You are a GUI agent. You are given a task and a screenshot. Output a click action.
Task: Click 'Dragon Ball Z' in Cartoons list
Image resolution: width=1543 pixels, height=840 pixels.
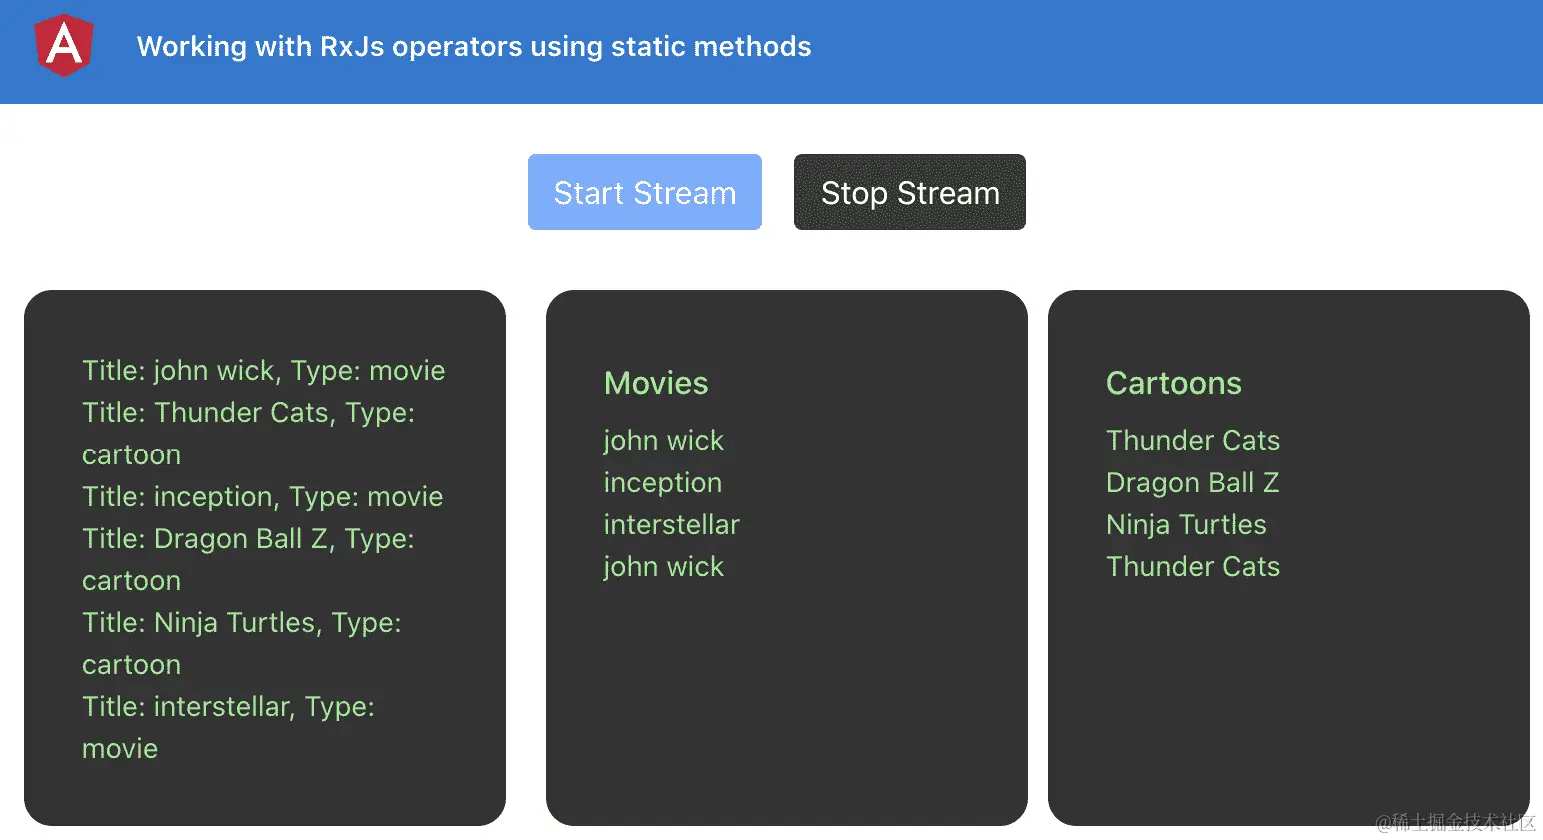tap(1193, 483)
